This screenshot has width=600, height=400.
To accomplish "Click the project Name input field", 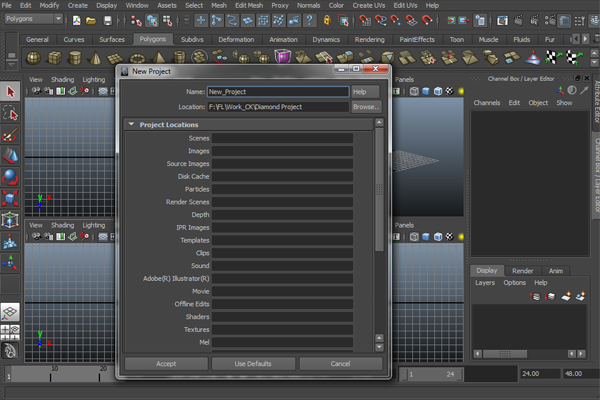I will (x=278, y=91).
